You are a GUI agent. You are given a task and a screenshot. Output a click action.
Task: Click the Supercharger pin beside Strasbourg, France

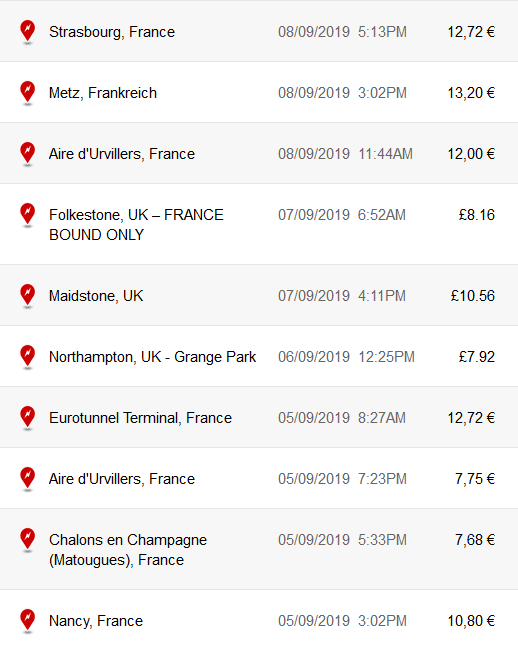click(28, 31)
